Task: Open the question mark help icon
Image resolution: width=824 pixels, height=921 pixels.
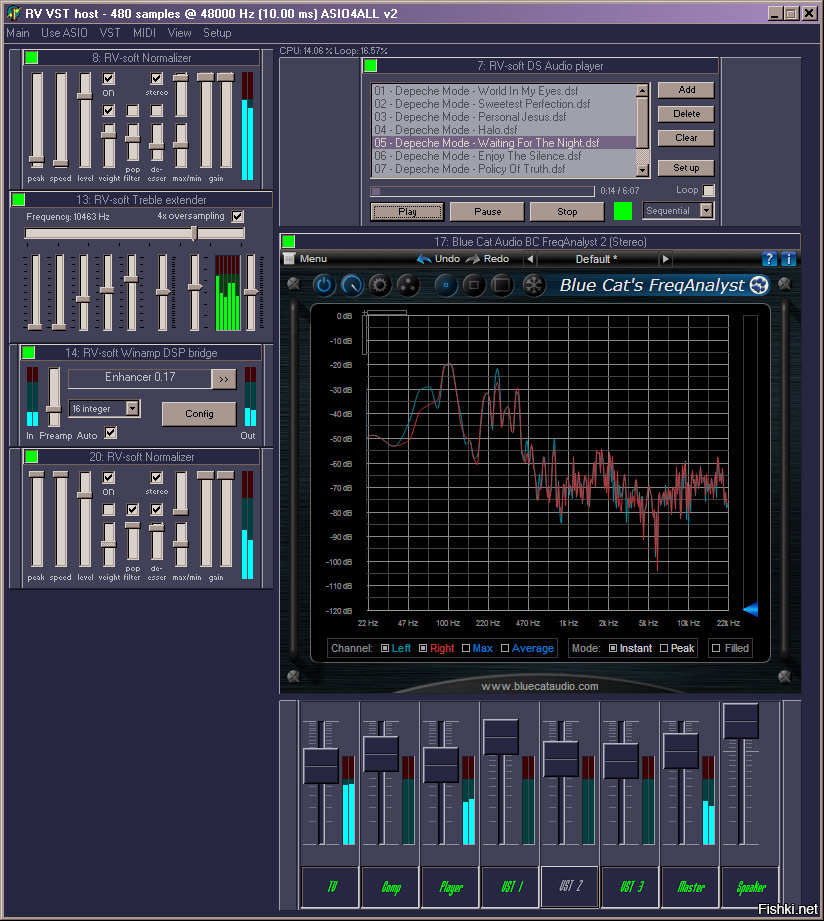Action: click(x=769, y=259)
